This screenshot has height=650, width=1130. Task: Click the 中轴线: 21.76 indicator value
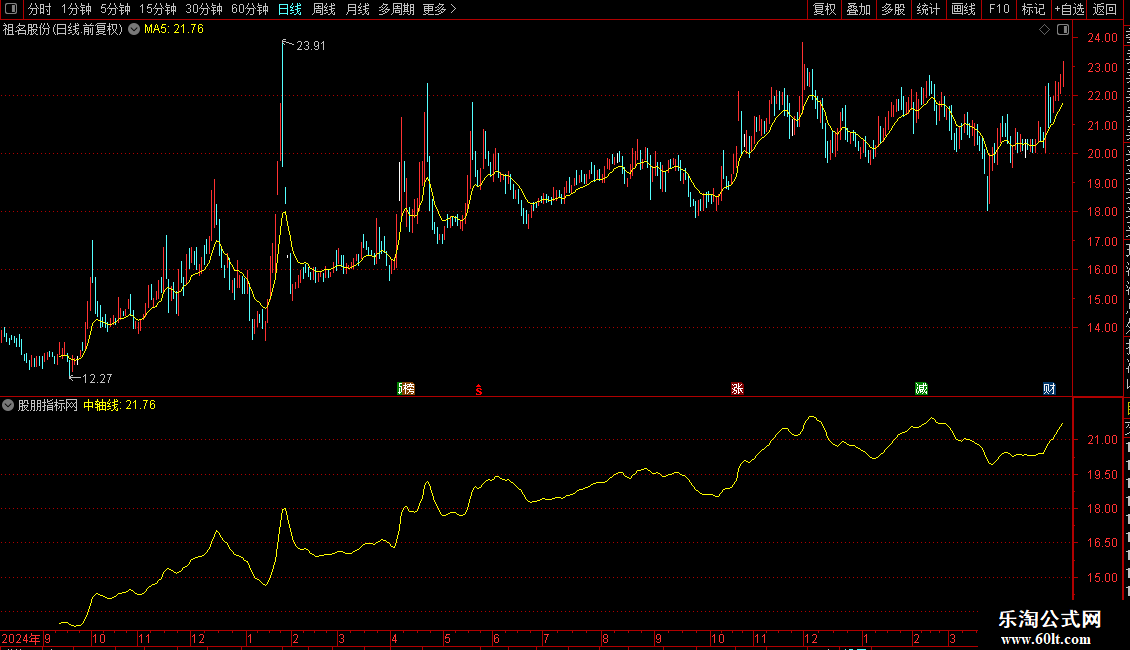(119, 405)
